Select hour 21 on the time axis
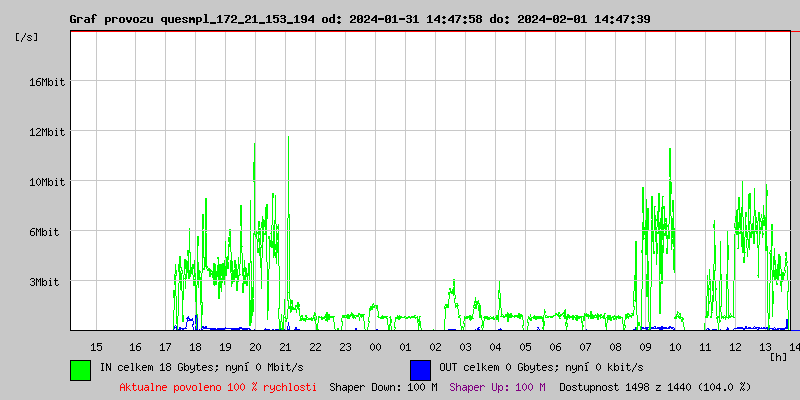Image resolution: width=800 pixels, height=400 pixels. coord(285,346)
